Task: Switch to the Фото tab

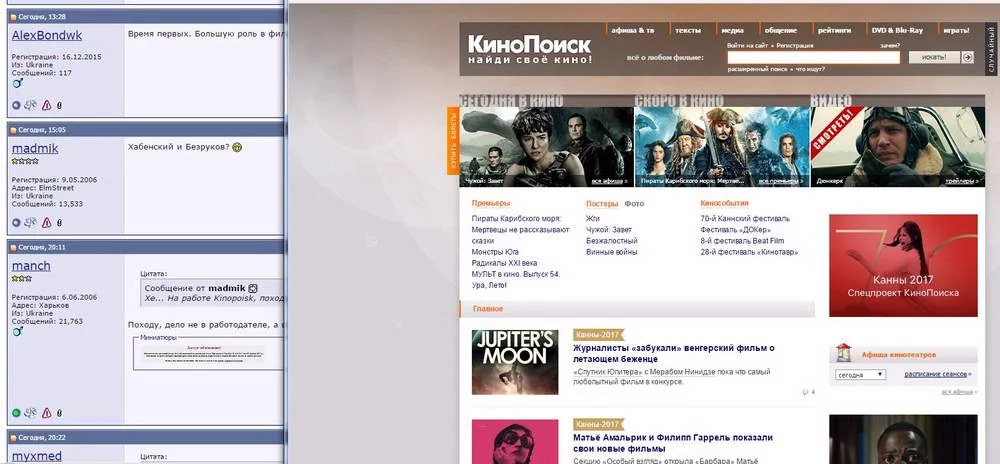Action: coord(634,204)
